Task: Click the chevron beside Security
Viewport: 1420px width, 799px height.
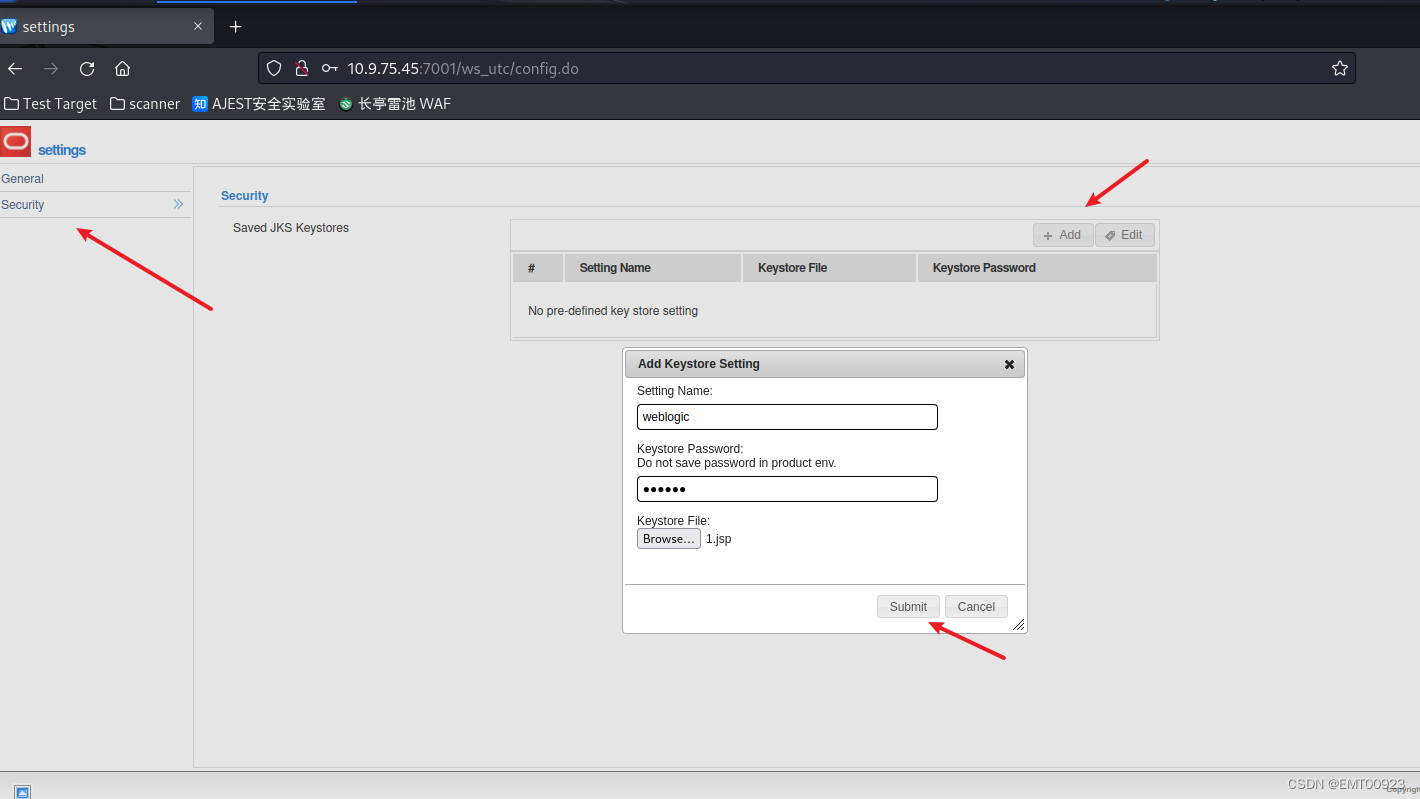Action: (x=178, y=204)
